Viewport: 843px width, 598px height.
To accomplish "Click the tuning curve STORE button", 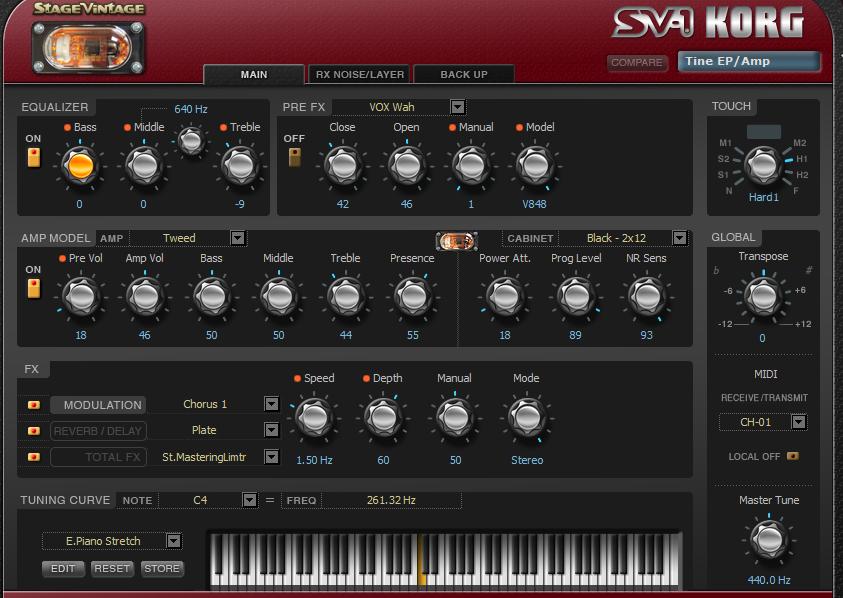I will tap(162, 568).
